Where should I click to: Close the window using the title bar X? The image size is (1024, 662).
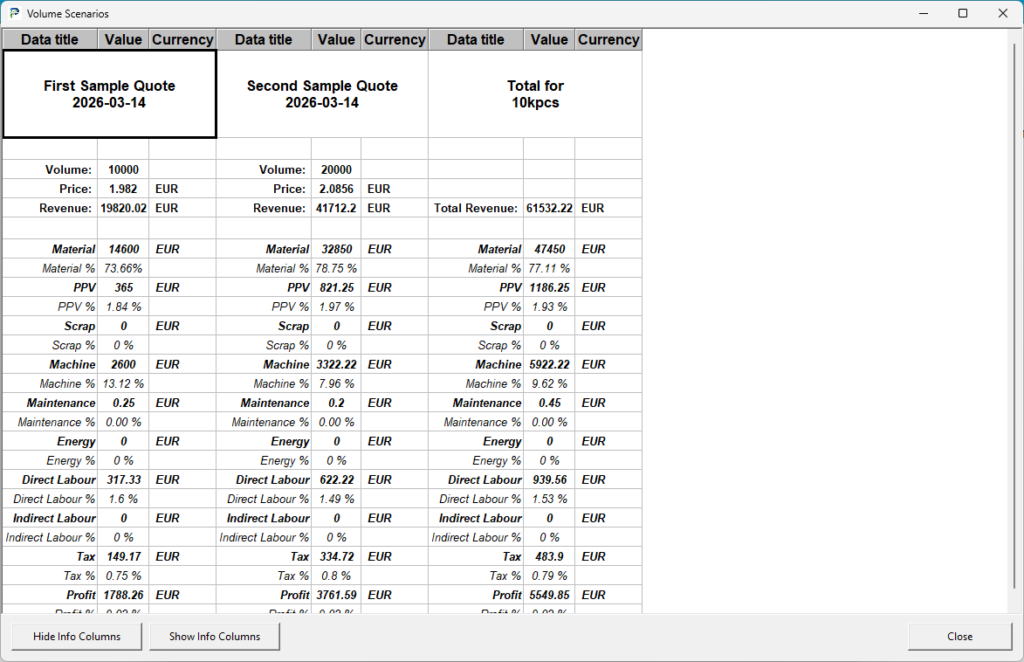[x=1002, y=14]
